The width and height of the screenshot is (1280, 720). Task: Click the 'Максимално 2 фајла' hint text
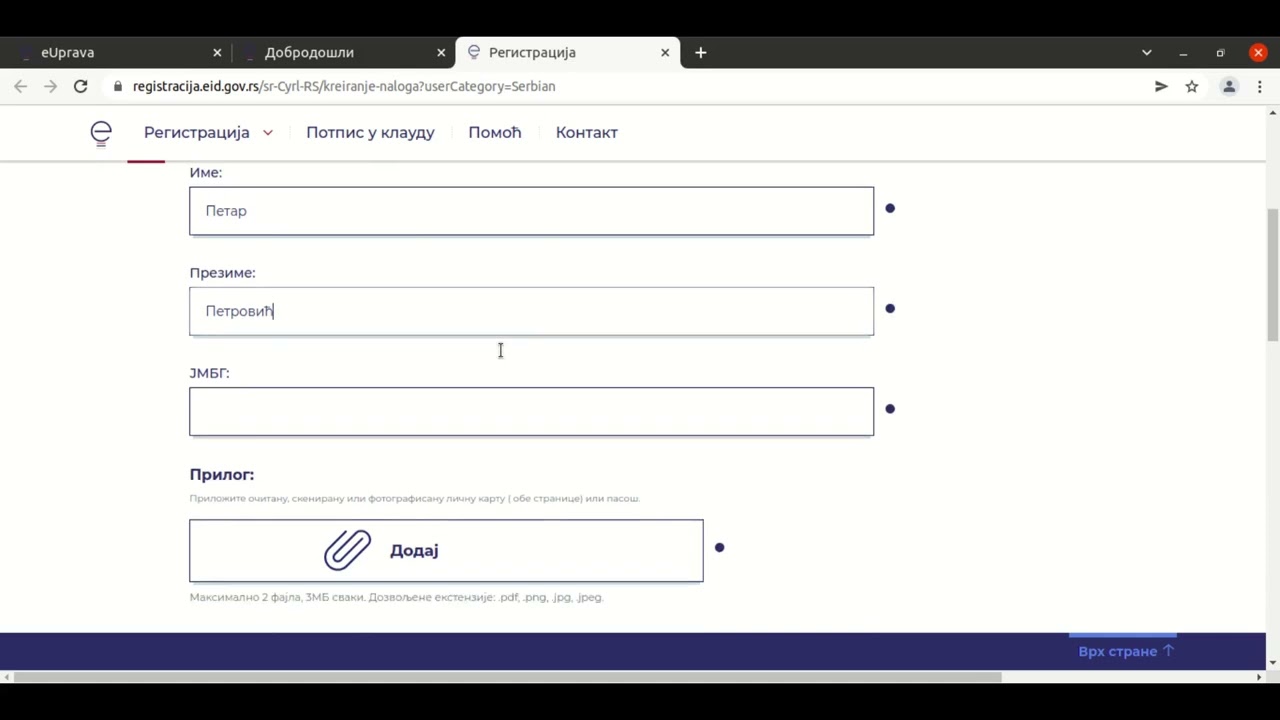tap(396, 597)
